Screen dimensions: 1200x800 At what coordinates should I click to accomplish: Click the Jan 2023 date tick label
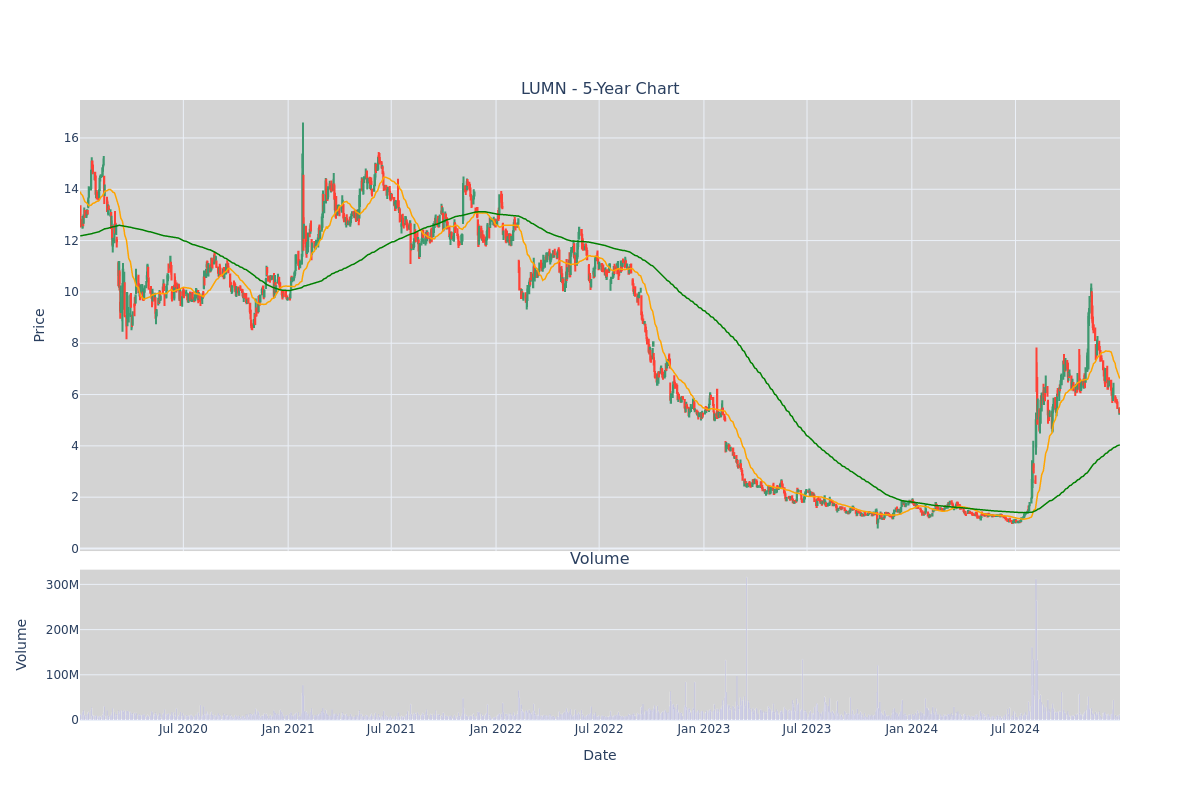704,729
